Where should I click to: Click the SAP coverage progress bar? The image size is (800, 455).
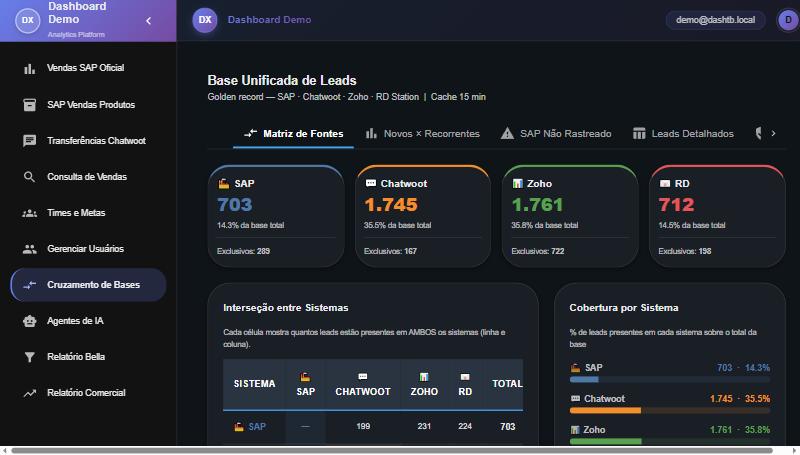click(669, 380)
